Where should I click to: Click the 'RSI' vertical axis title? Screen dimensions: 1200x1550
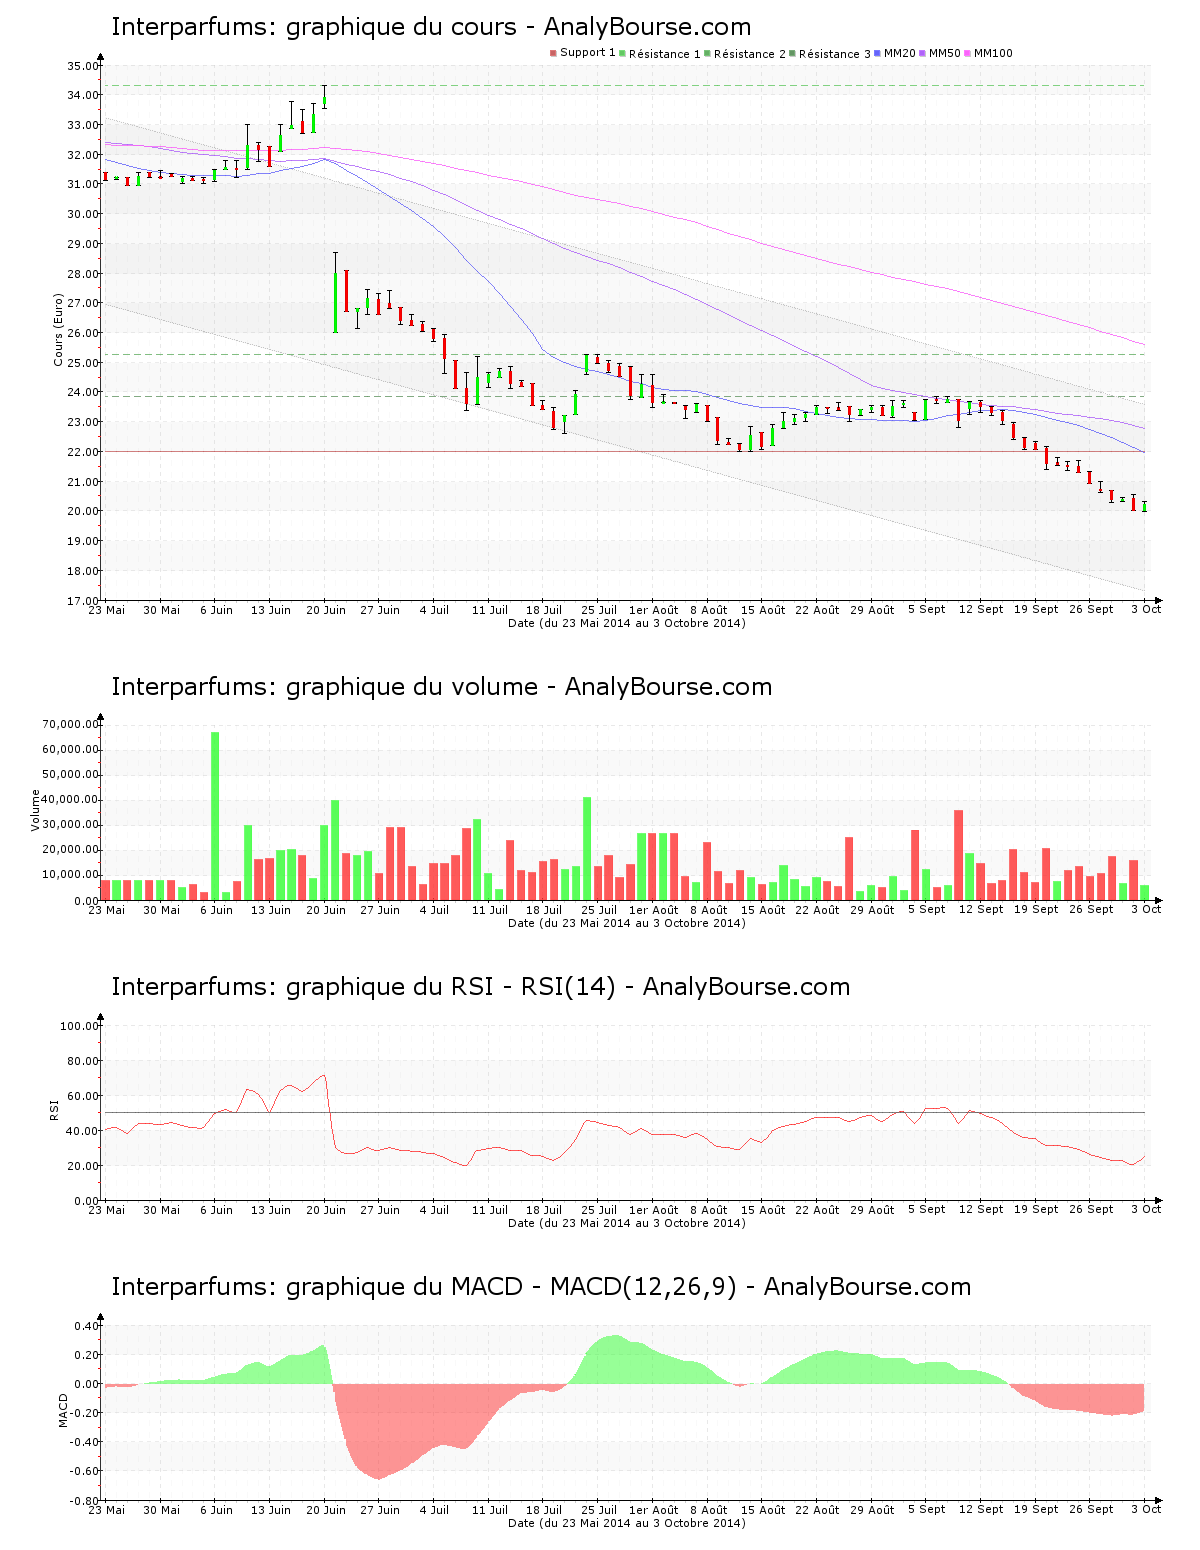[54, 1110]
